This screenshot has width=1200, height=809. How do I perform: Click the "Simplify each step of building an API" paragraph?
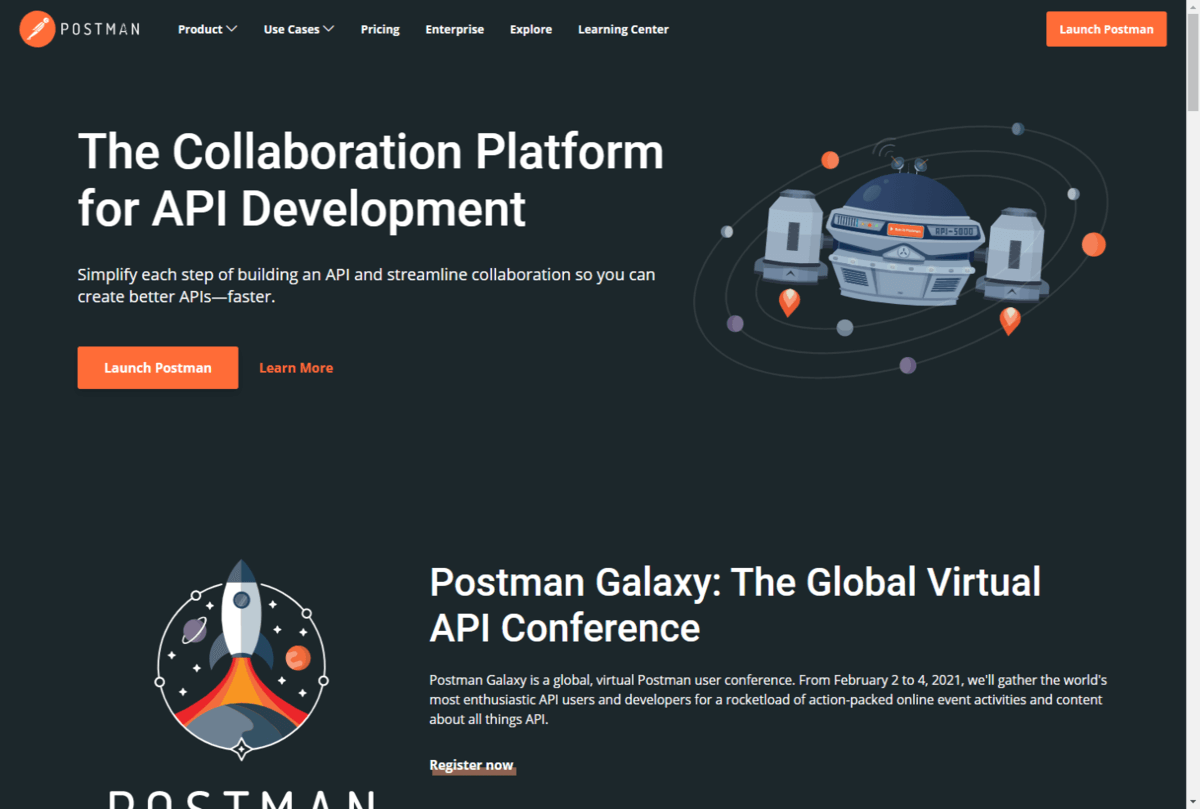point(367,285)
